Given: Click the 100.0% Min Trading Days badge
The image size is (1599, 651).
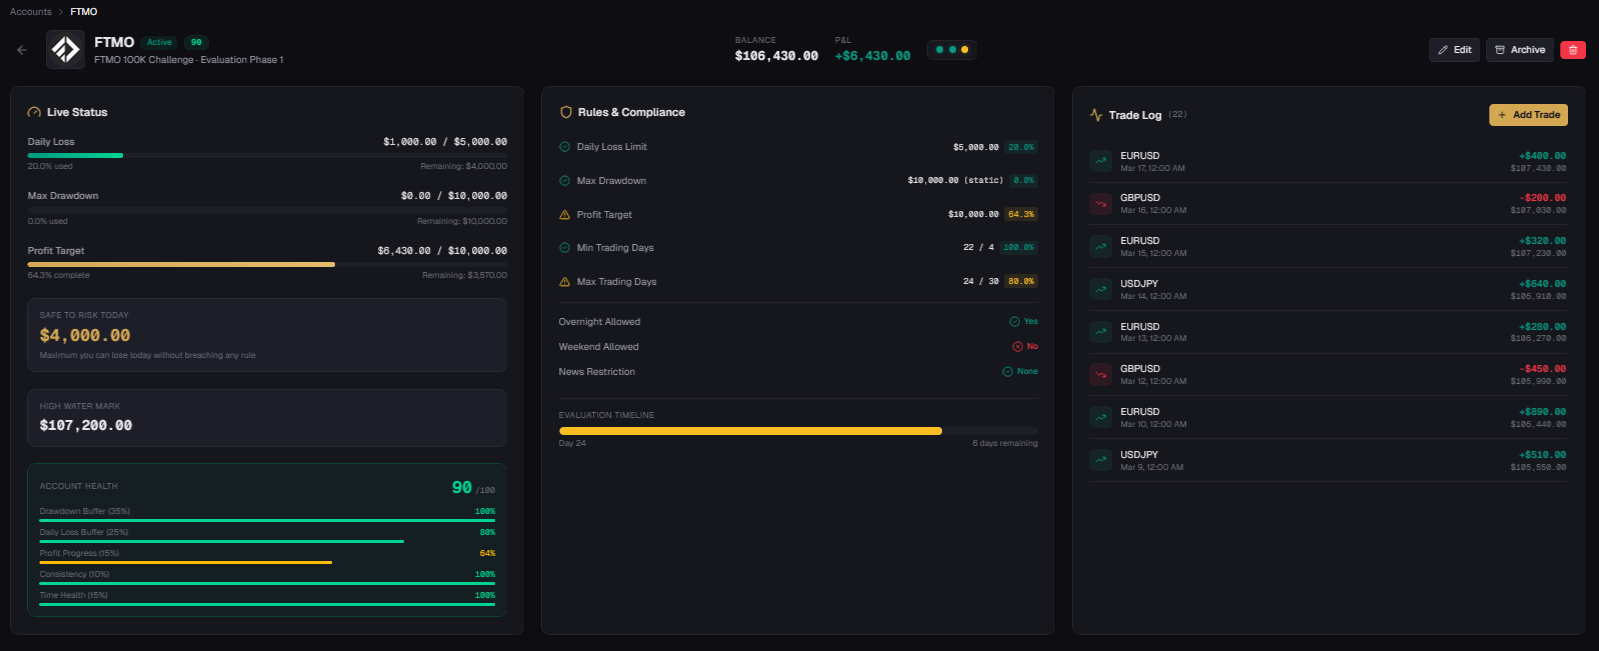Looking at the screenshot, I should click(x=1019, y=248).
